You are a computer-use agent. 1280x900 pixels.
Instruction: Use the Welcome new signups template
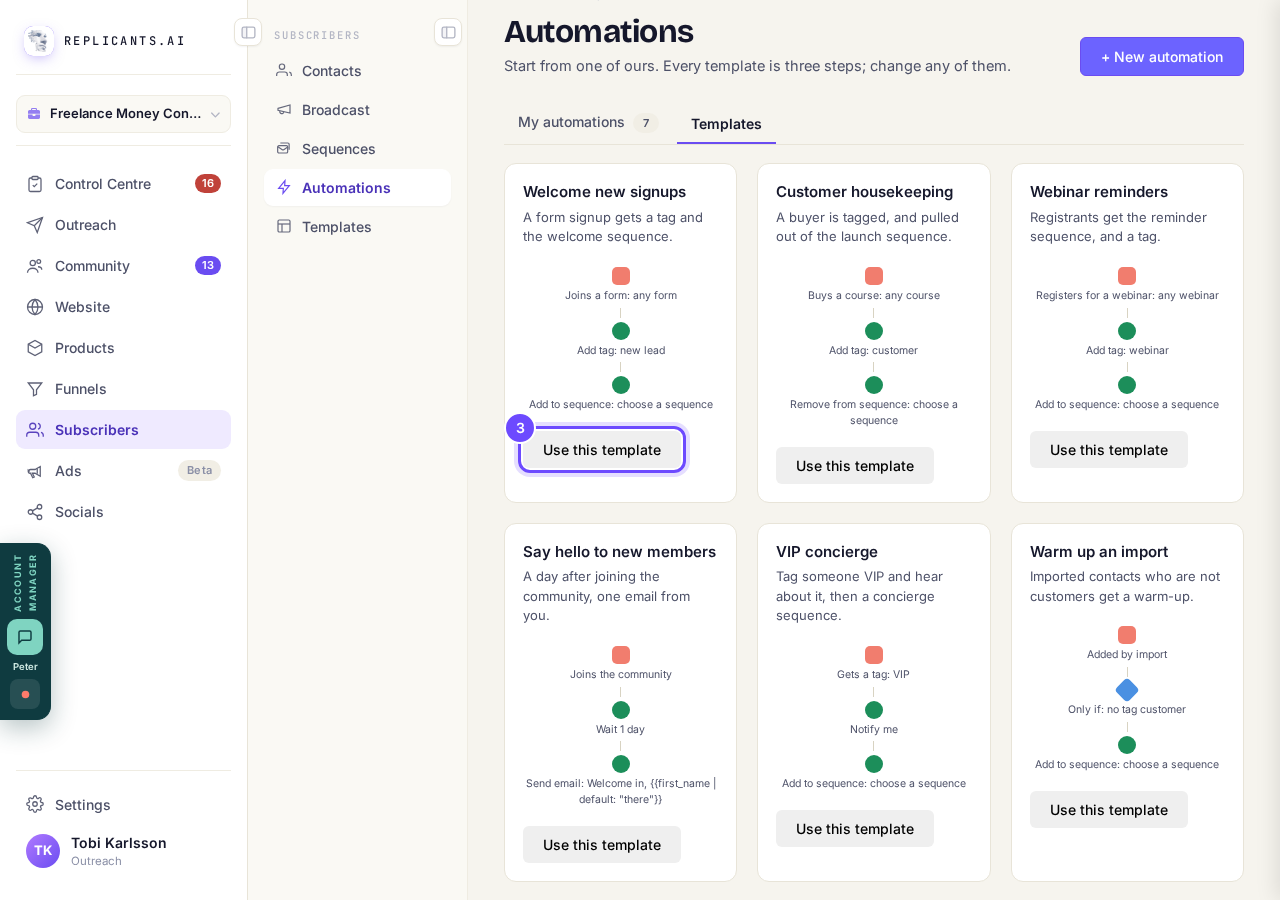tap(602, 450)
